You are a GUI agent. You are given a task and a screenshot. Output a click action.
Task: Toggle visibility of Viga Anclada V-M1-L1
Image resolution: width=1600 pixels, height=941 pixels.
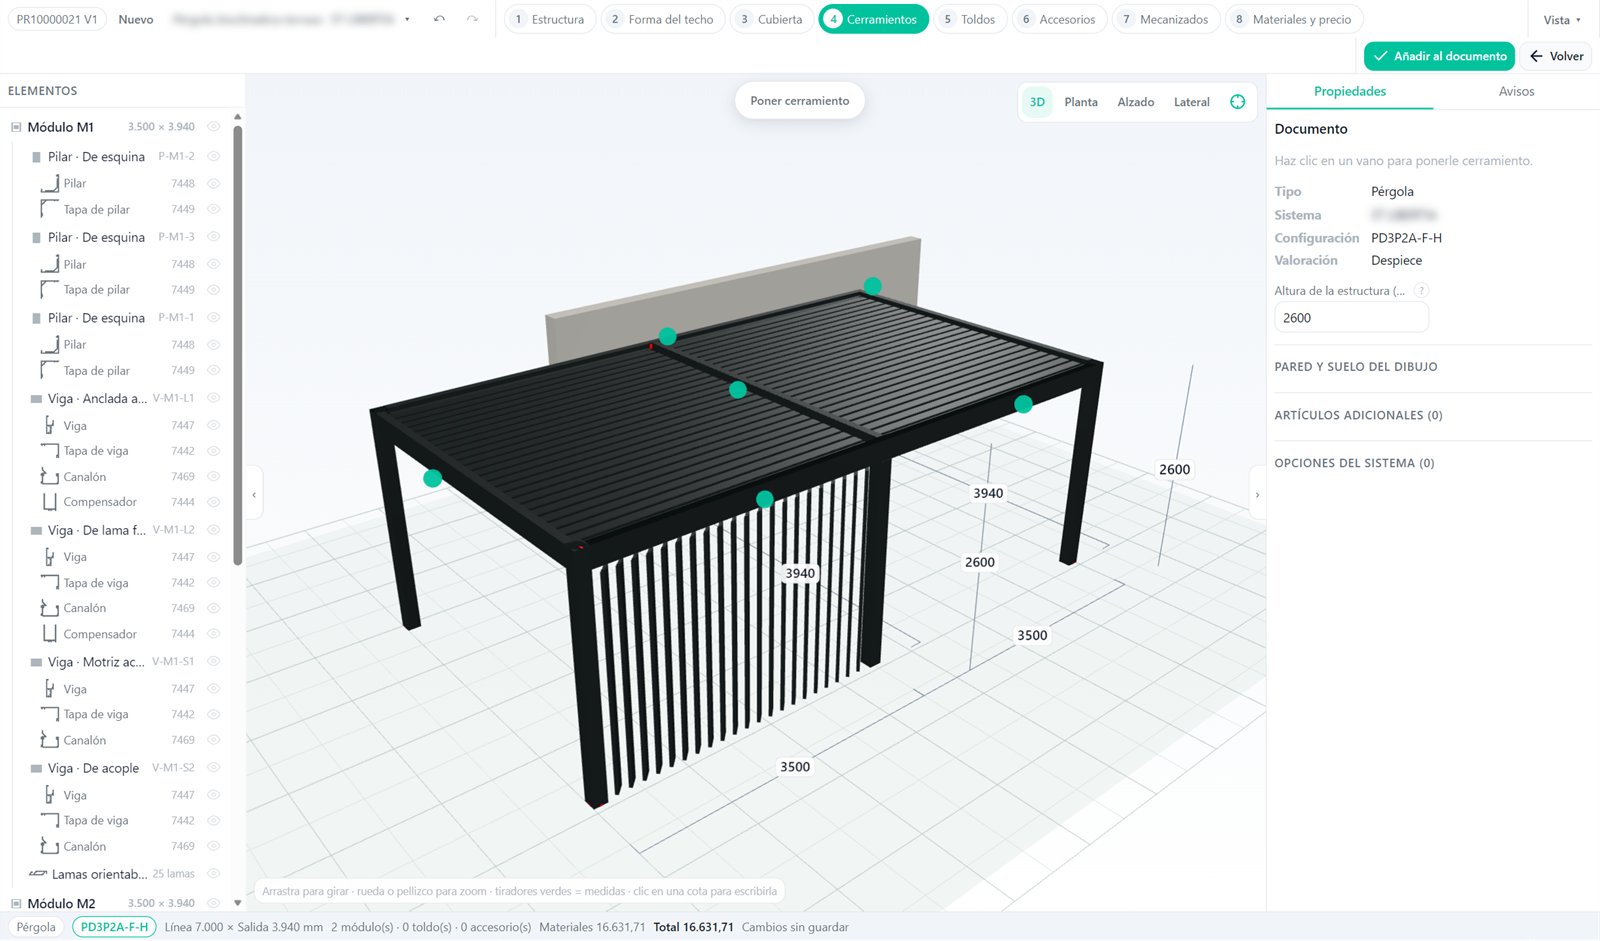pyautogui.click(x=213, y=398)
